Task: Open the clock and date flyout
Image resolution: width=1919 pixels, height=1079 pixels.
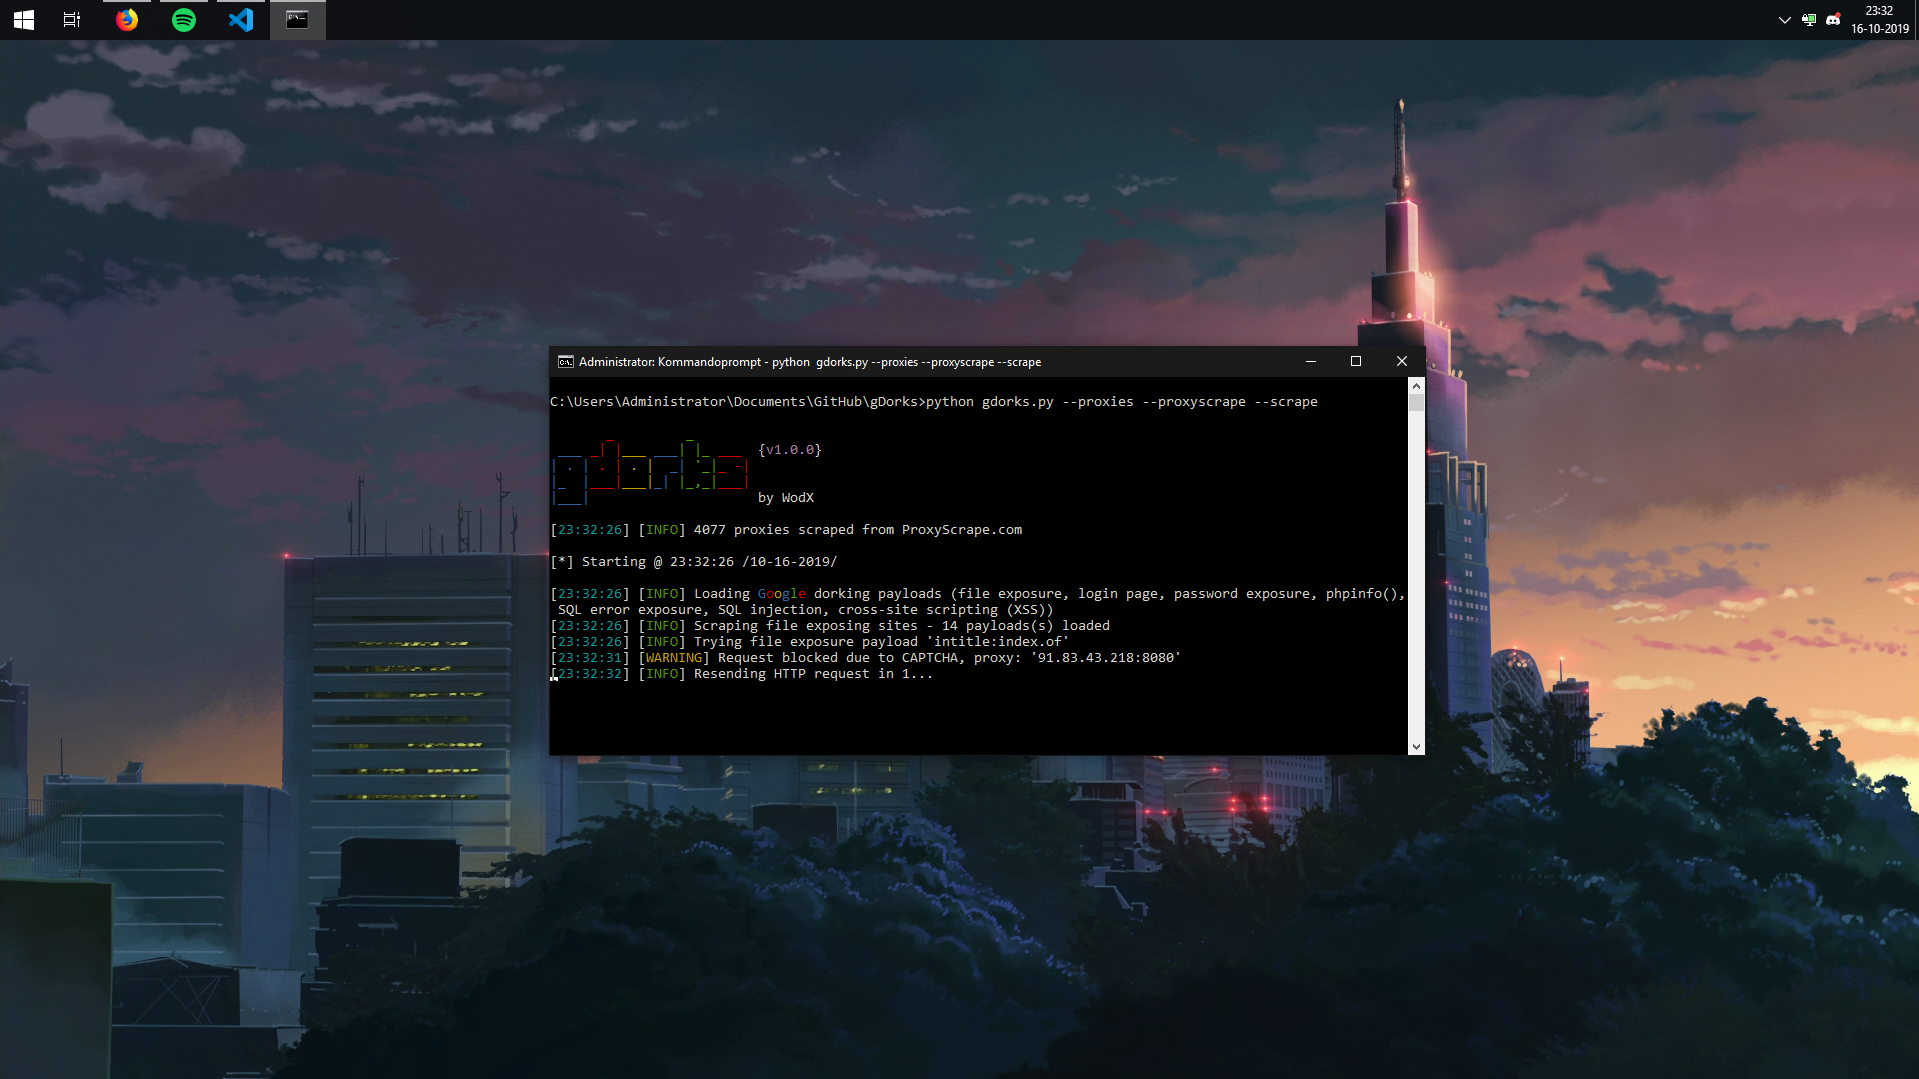Action: coord(1879,20)
